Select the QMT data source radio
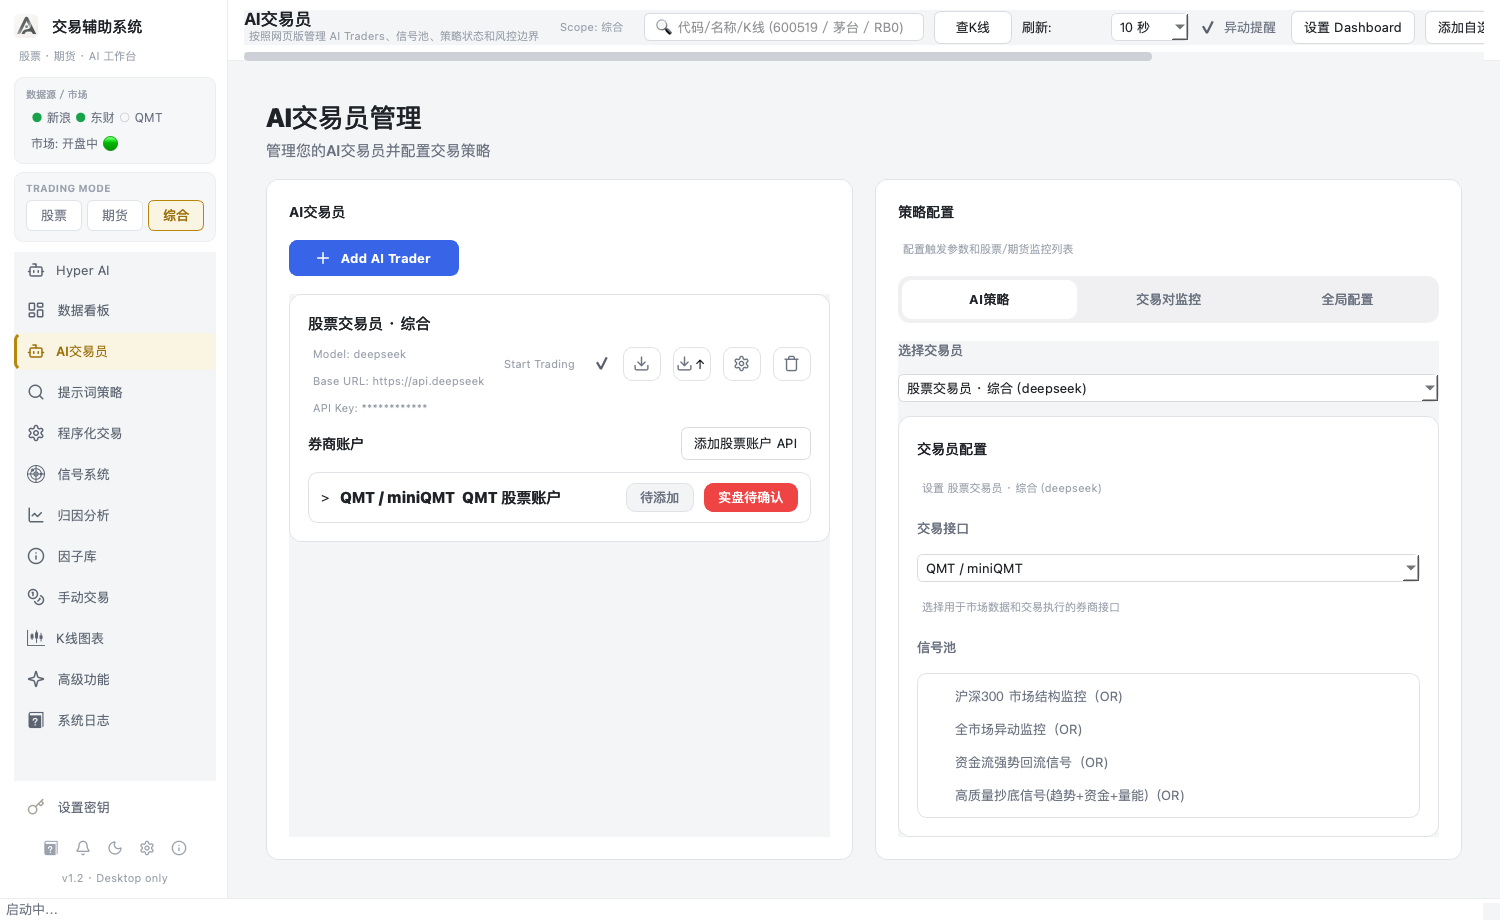This screenshot has width=1500, height=920. pyautogui.click(x=125, y=117)
